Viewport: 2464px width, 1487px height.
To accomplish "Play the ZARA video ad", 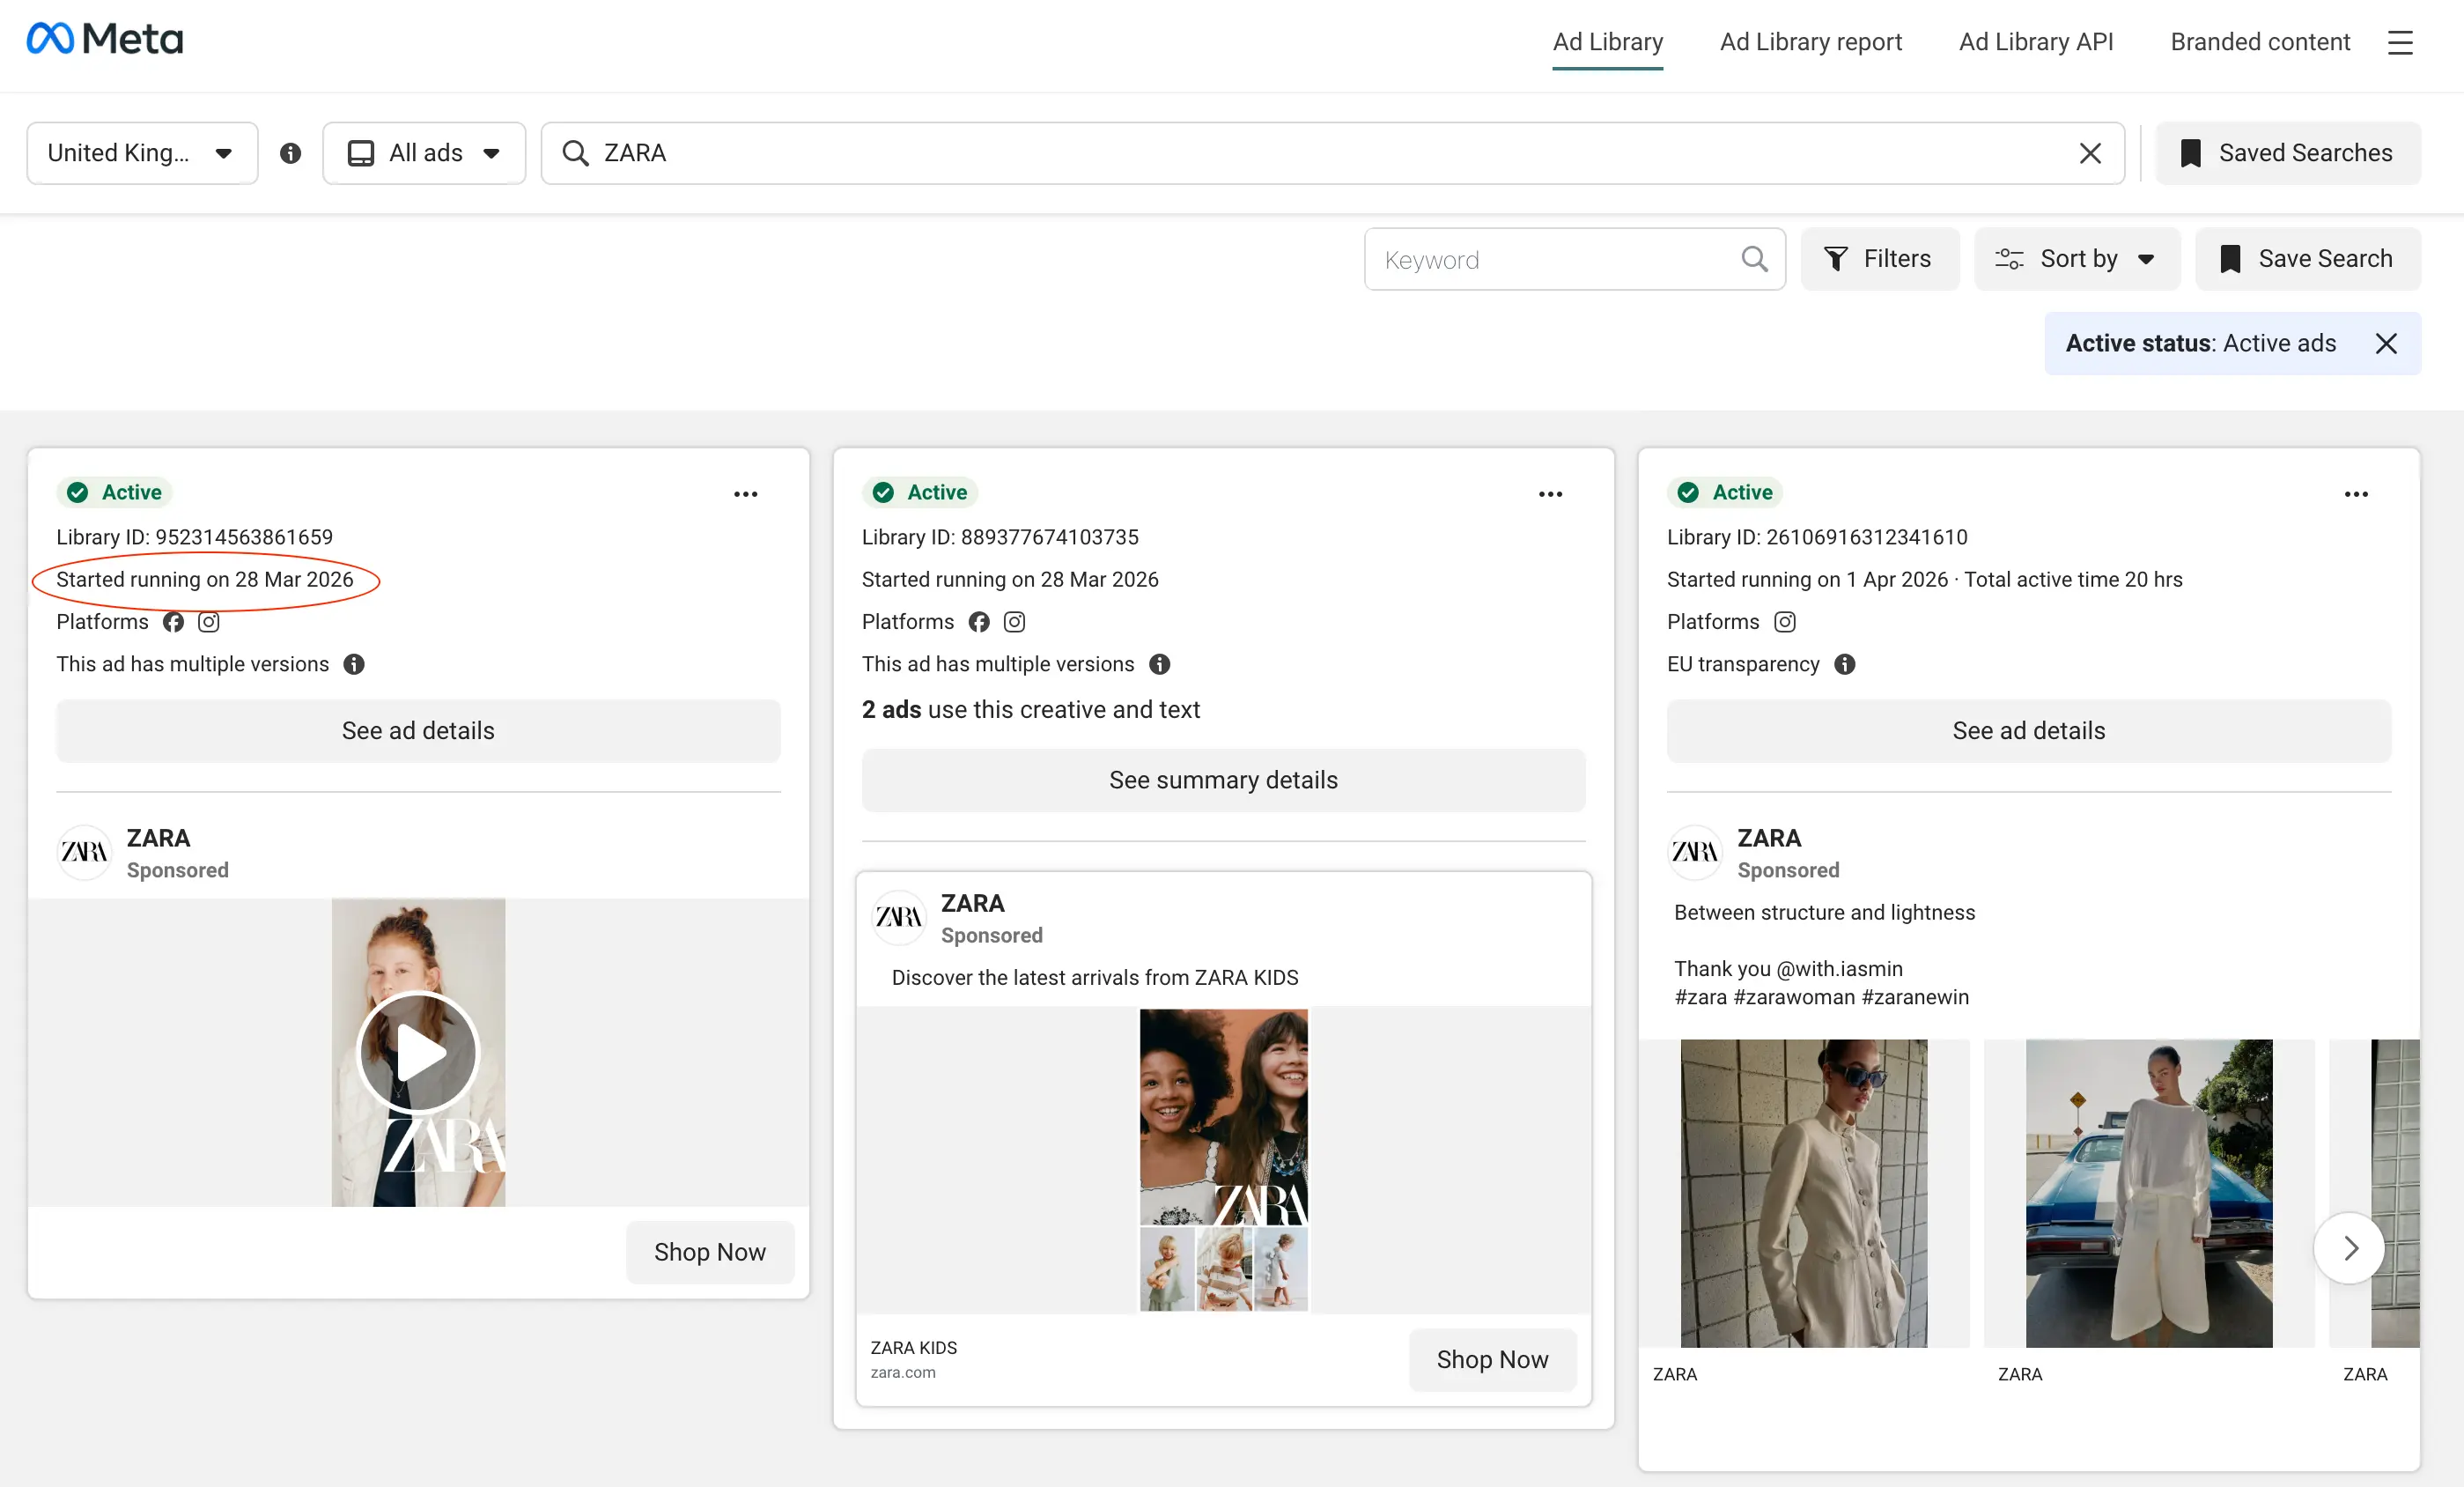I will (418, 1052).
